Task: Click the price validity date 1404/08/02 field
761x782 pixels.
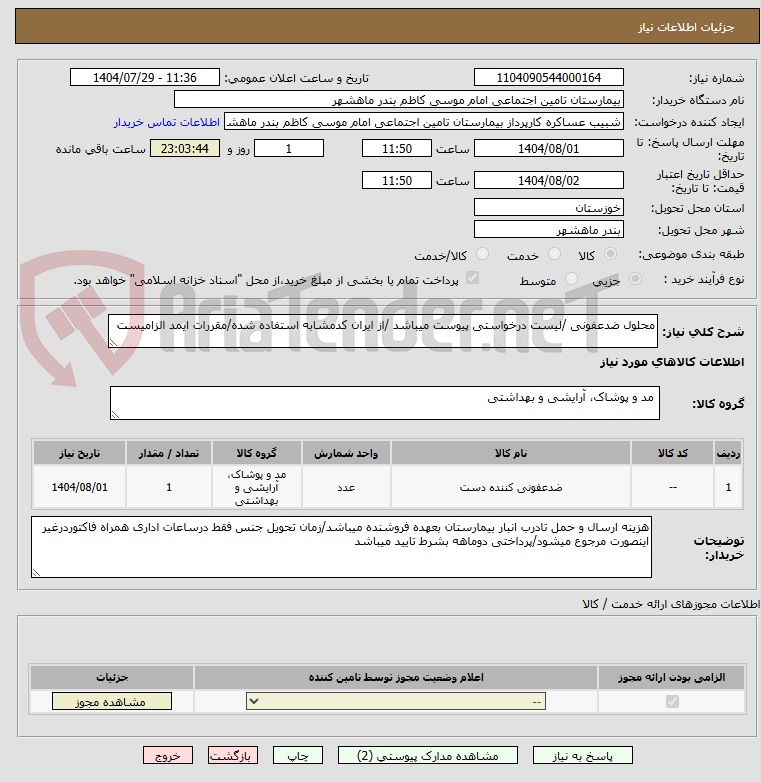Action: pos(549,181)
